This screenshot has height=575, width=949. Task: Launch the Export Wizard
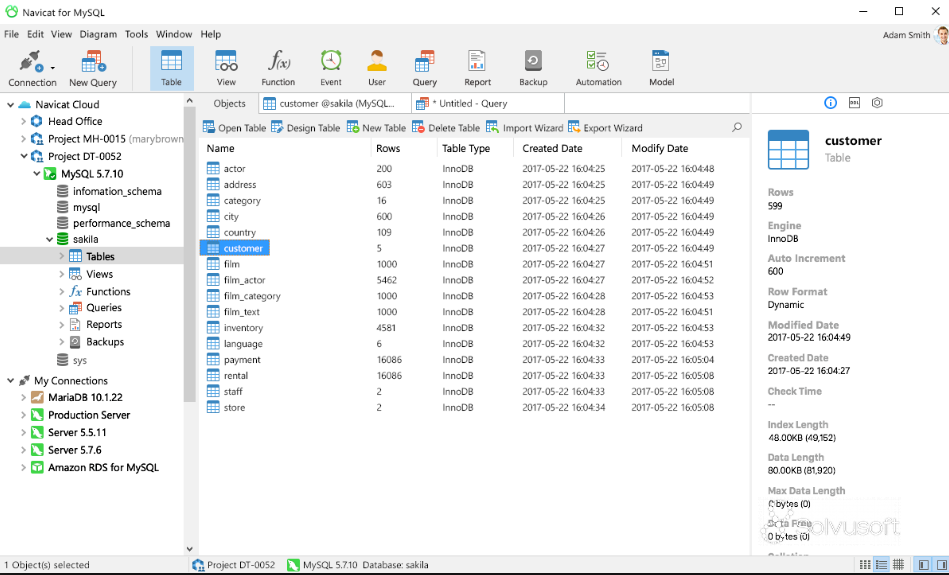point(605,128)
